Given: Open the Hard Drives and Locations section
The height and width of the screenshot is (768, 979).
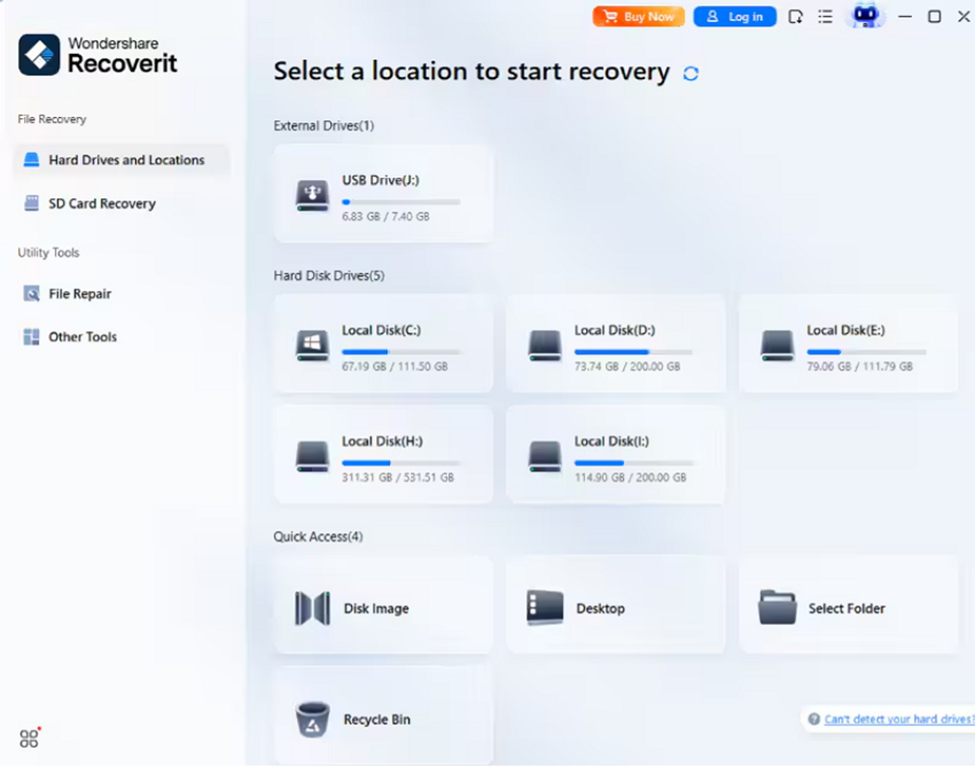Looking at the screenshot, I should 121,160.
